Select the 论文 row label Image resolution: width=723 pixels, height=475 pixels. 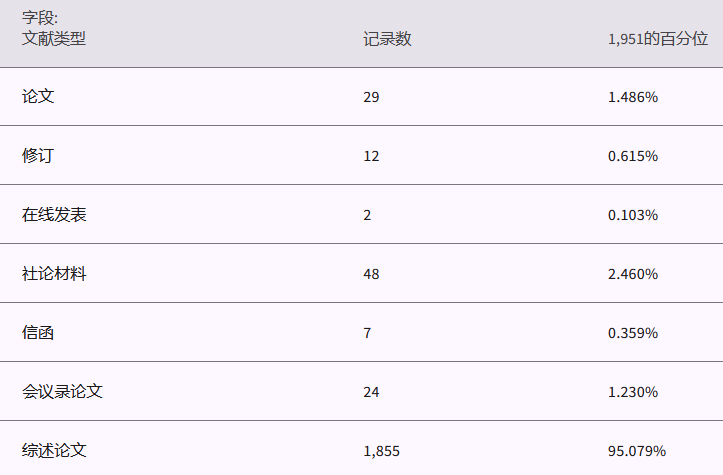[38, 97]
